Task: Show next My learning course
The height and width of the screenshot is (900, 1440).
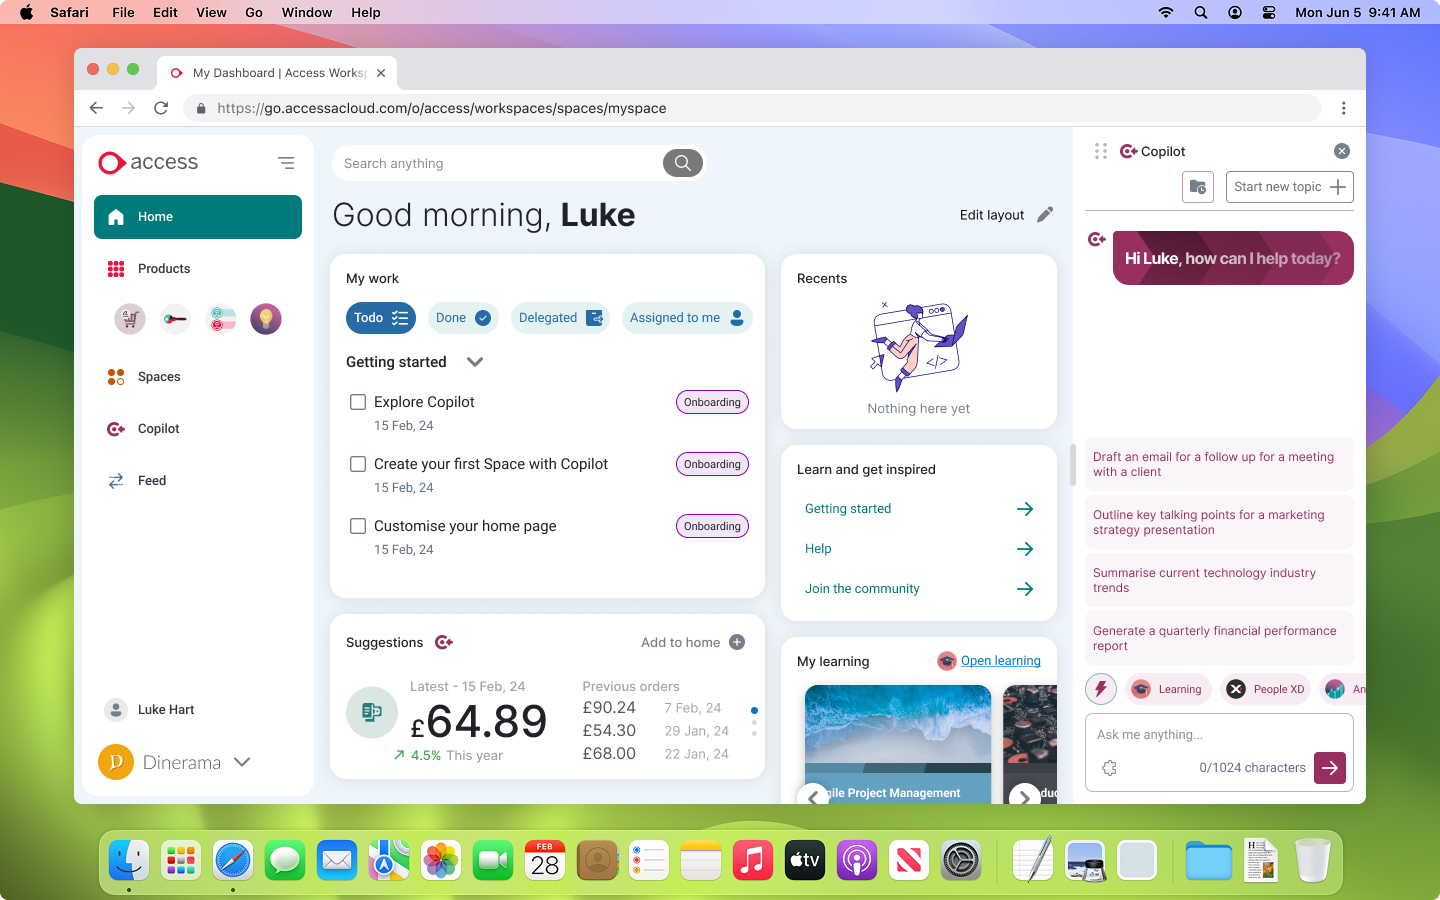Action: (1024, 797)
